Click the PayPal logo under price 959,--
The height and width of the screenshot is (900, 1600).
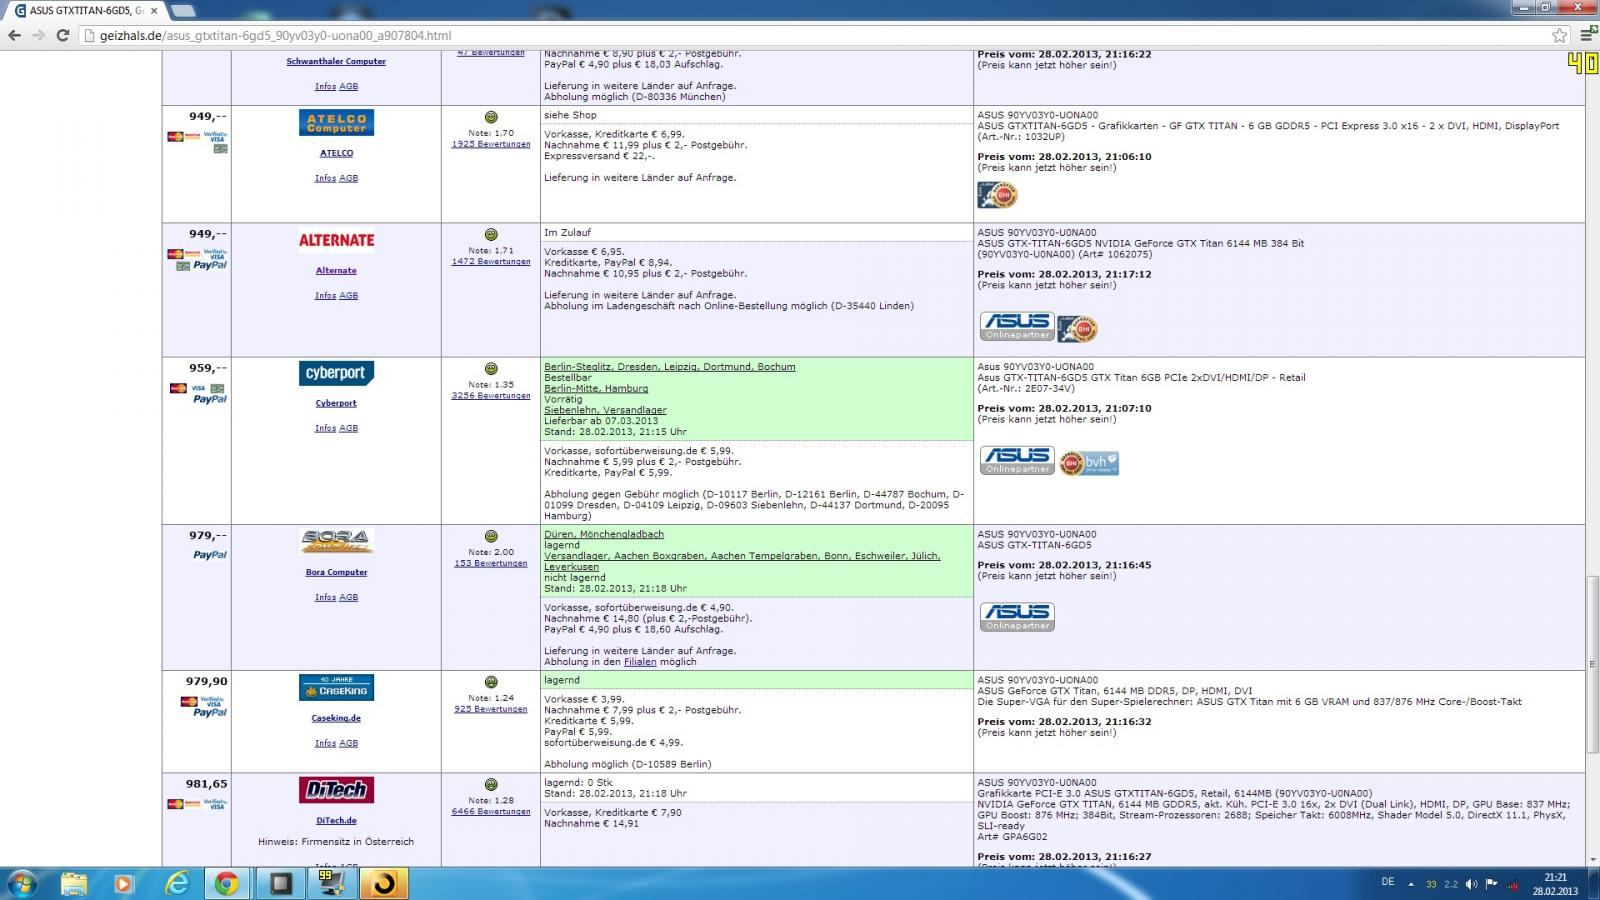(x=210, y=400)
